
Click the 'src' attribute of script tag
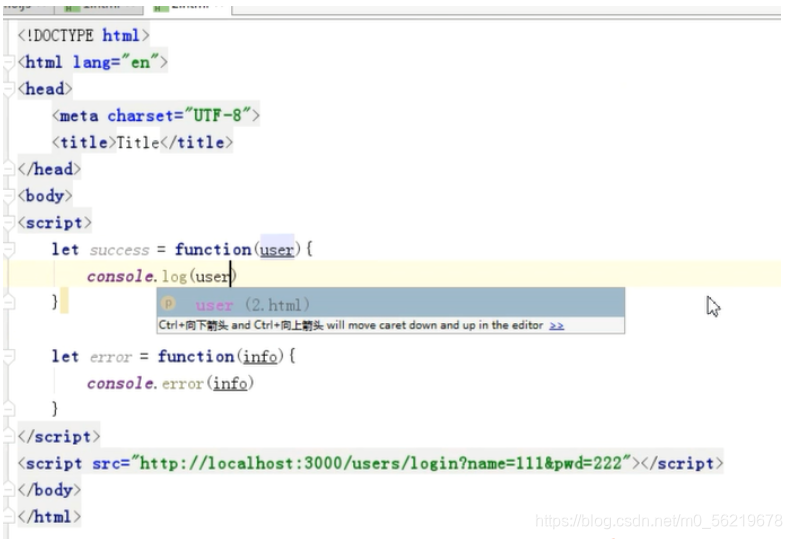(108, 464)
